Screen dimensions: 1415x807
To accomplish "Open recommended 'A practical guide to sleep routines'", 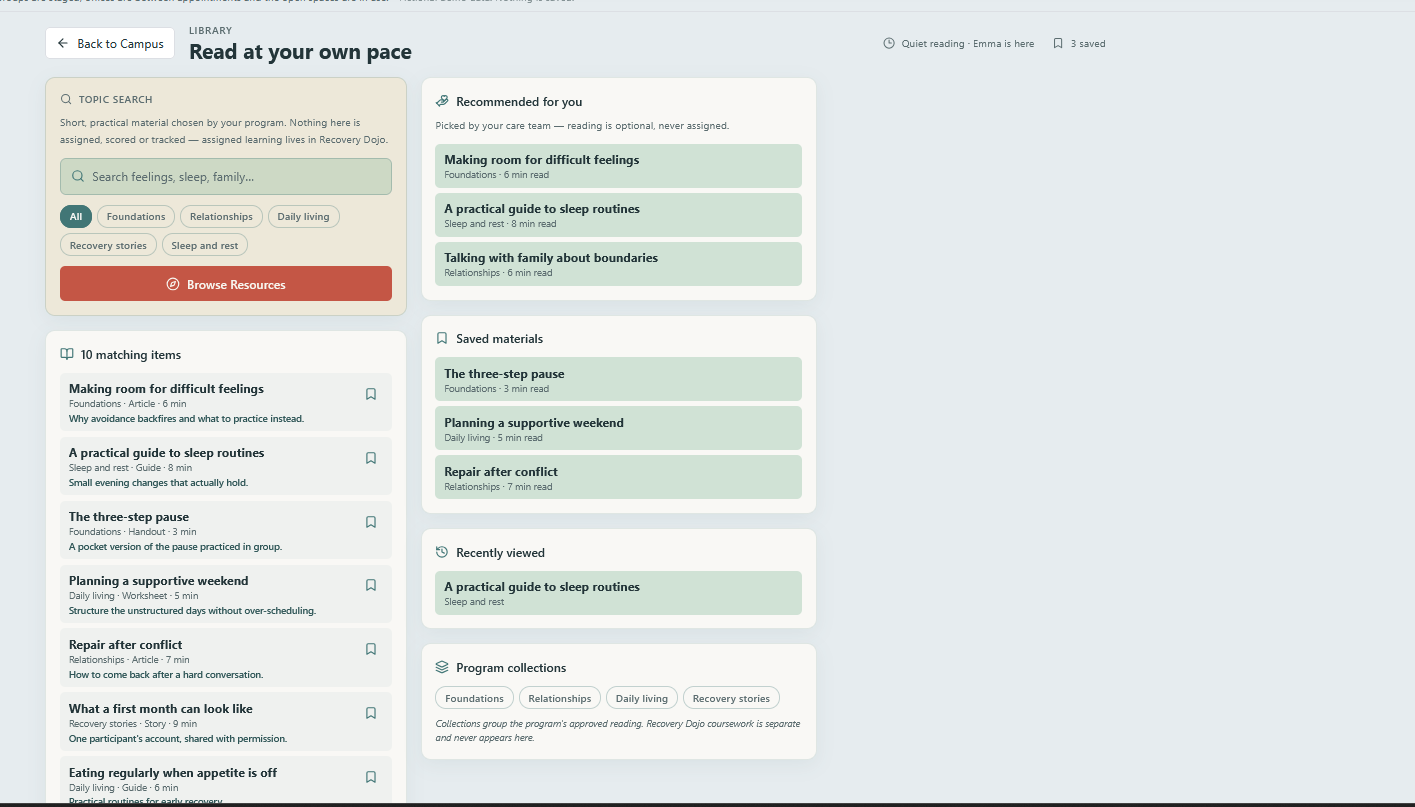I will click(618, 214).
